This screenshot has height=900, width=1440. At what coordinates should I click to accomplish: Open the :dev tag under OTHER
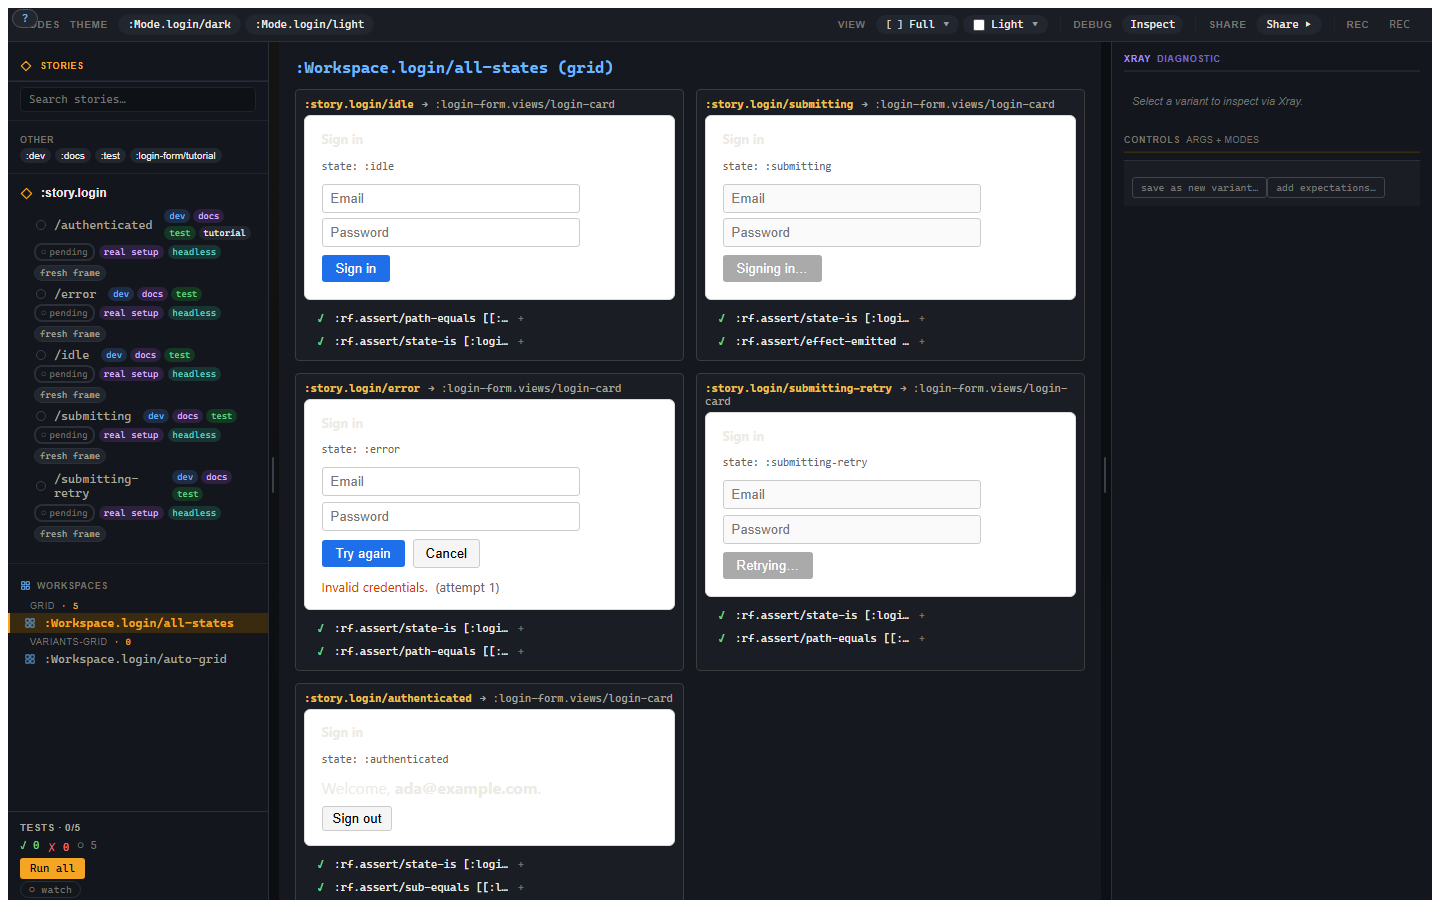(36, 156)
